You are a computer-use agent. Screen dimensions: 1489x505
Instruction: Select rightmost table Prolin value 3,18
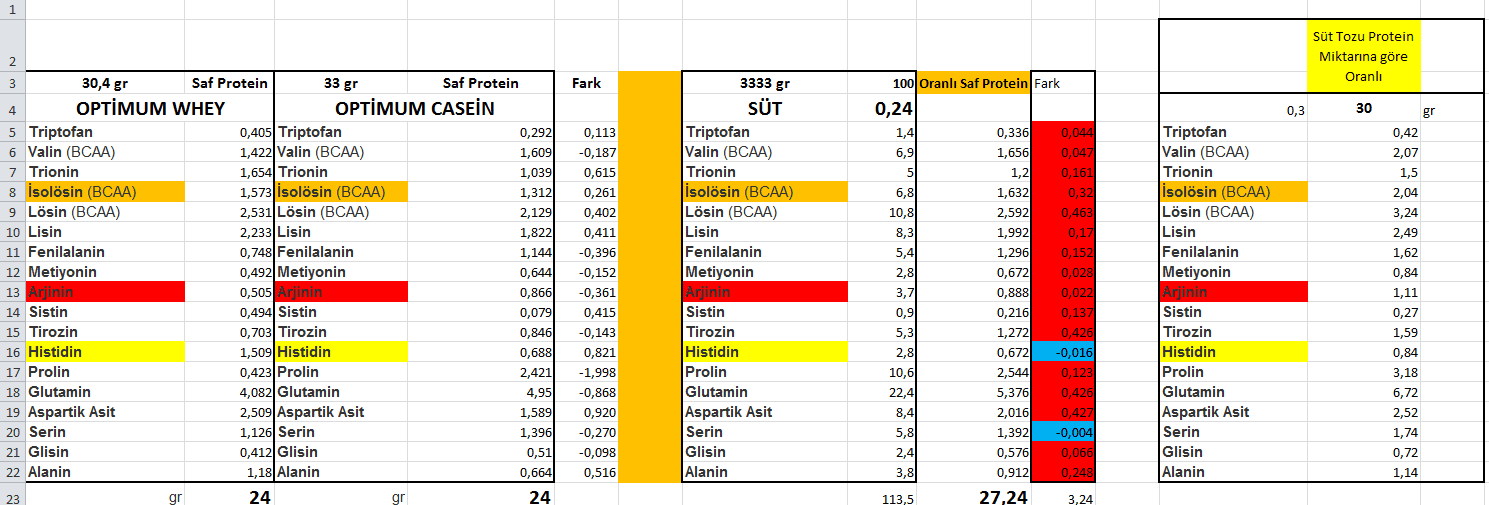(x=1363, y=372)
